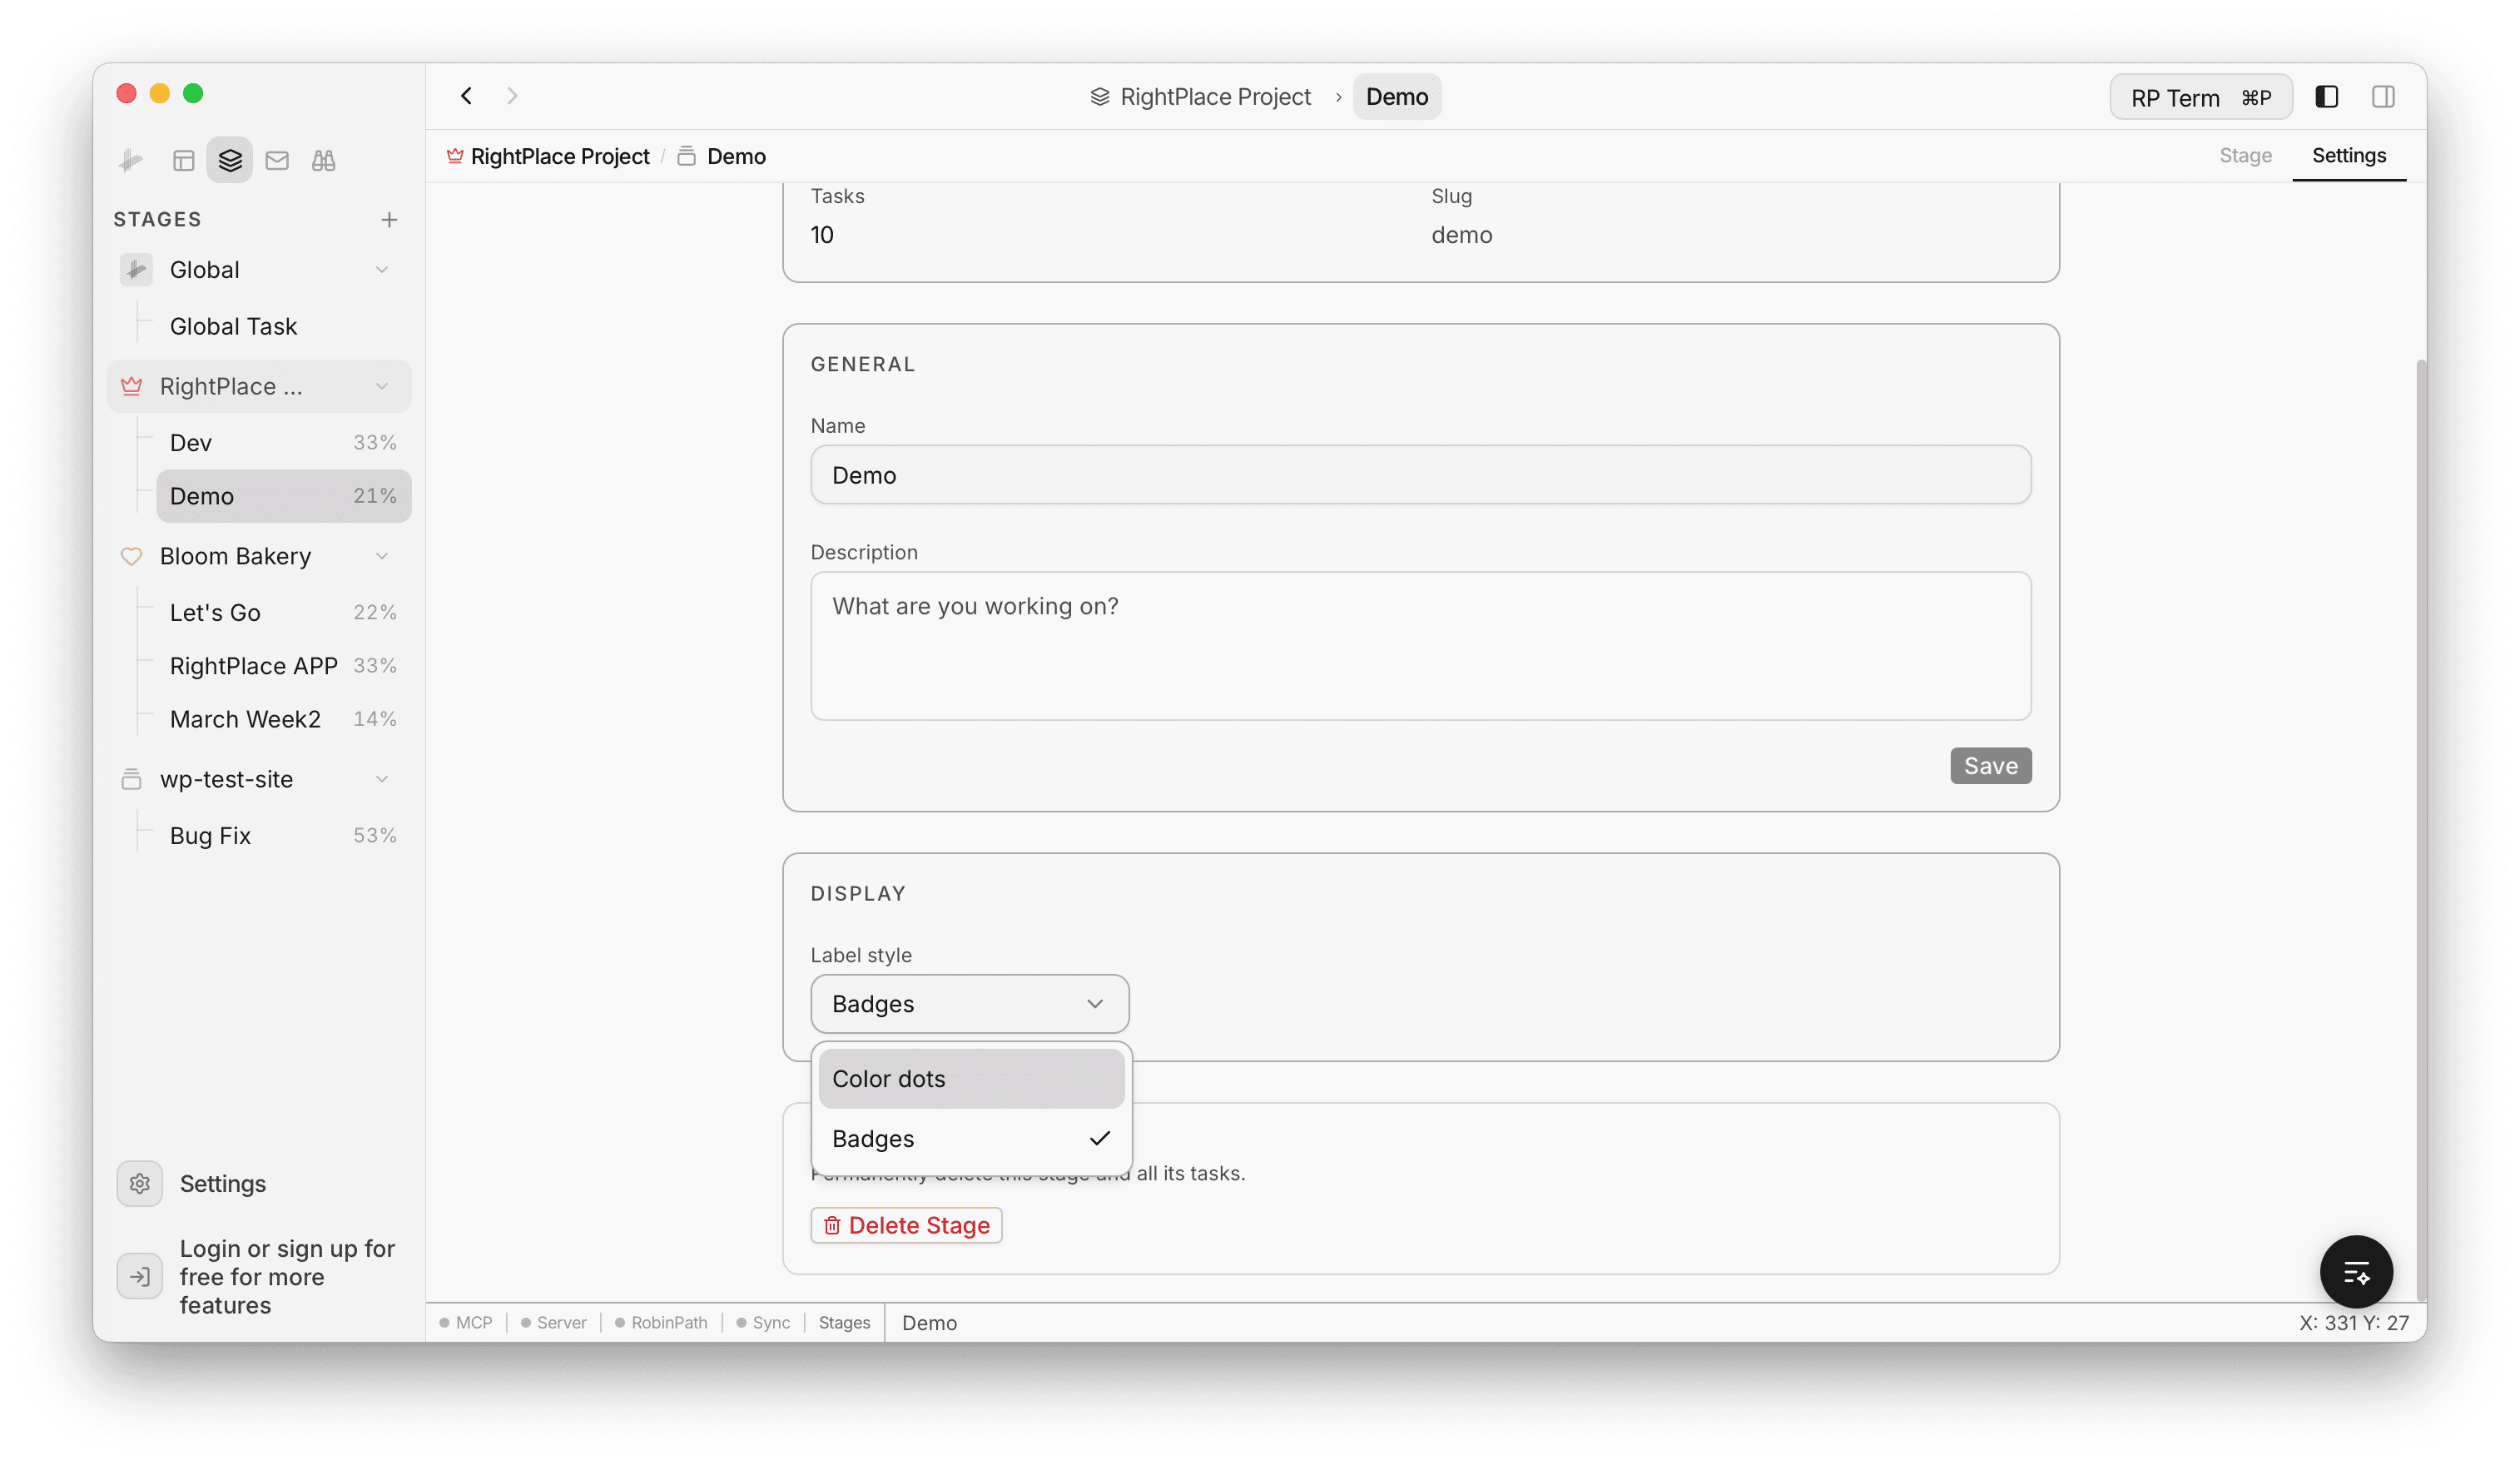Click the Bloom Bakery heart icon
Image resolution: width=2520 pixels, height=1465 pixels.
coord(132,556)
